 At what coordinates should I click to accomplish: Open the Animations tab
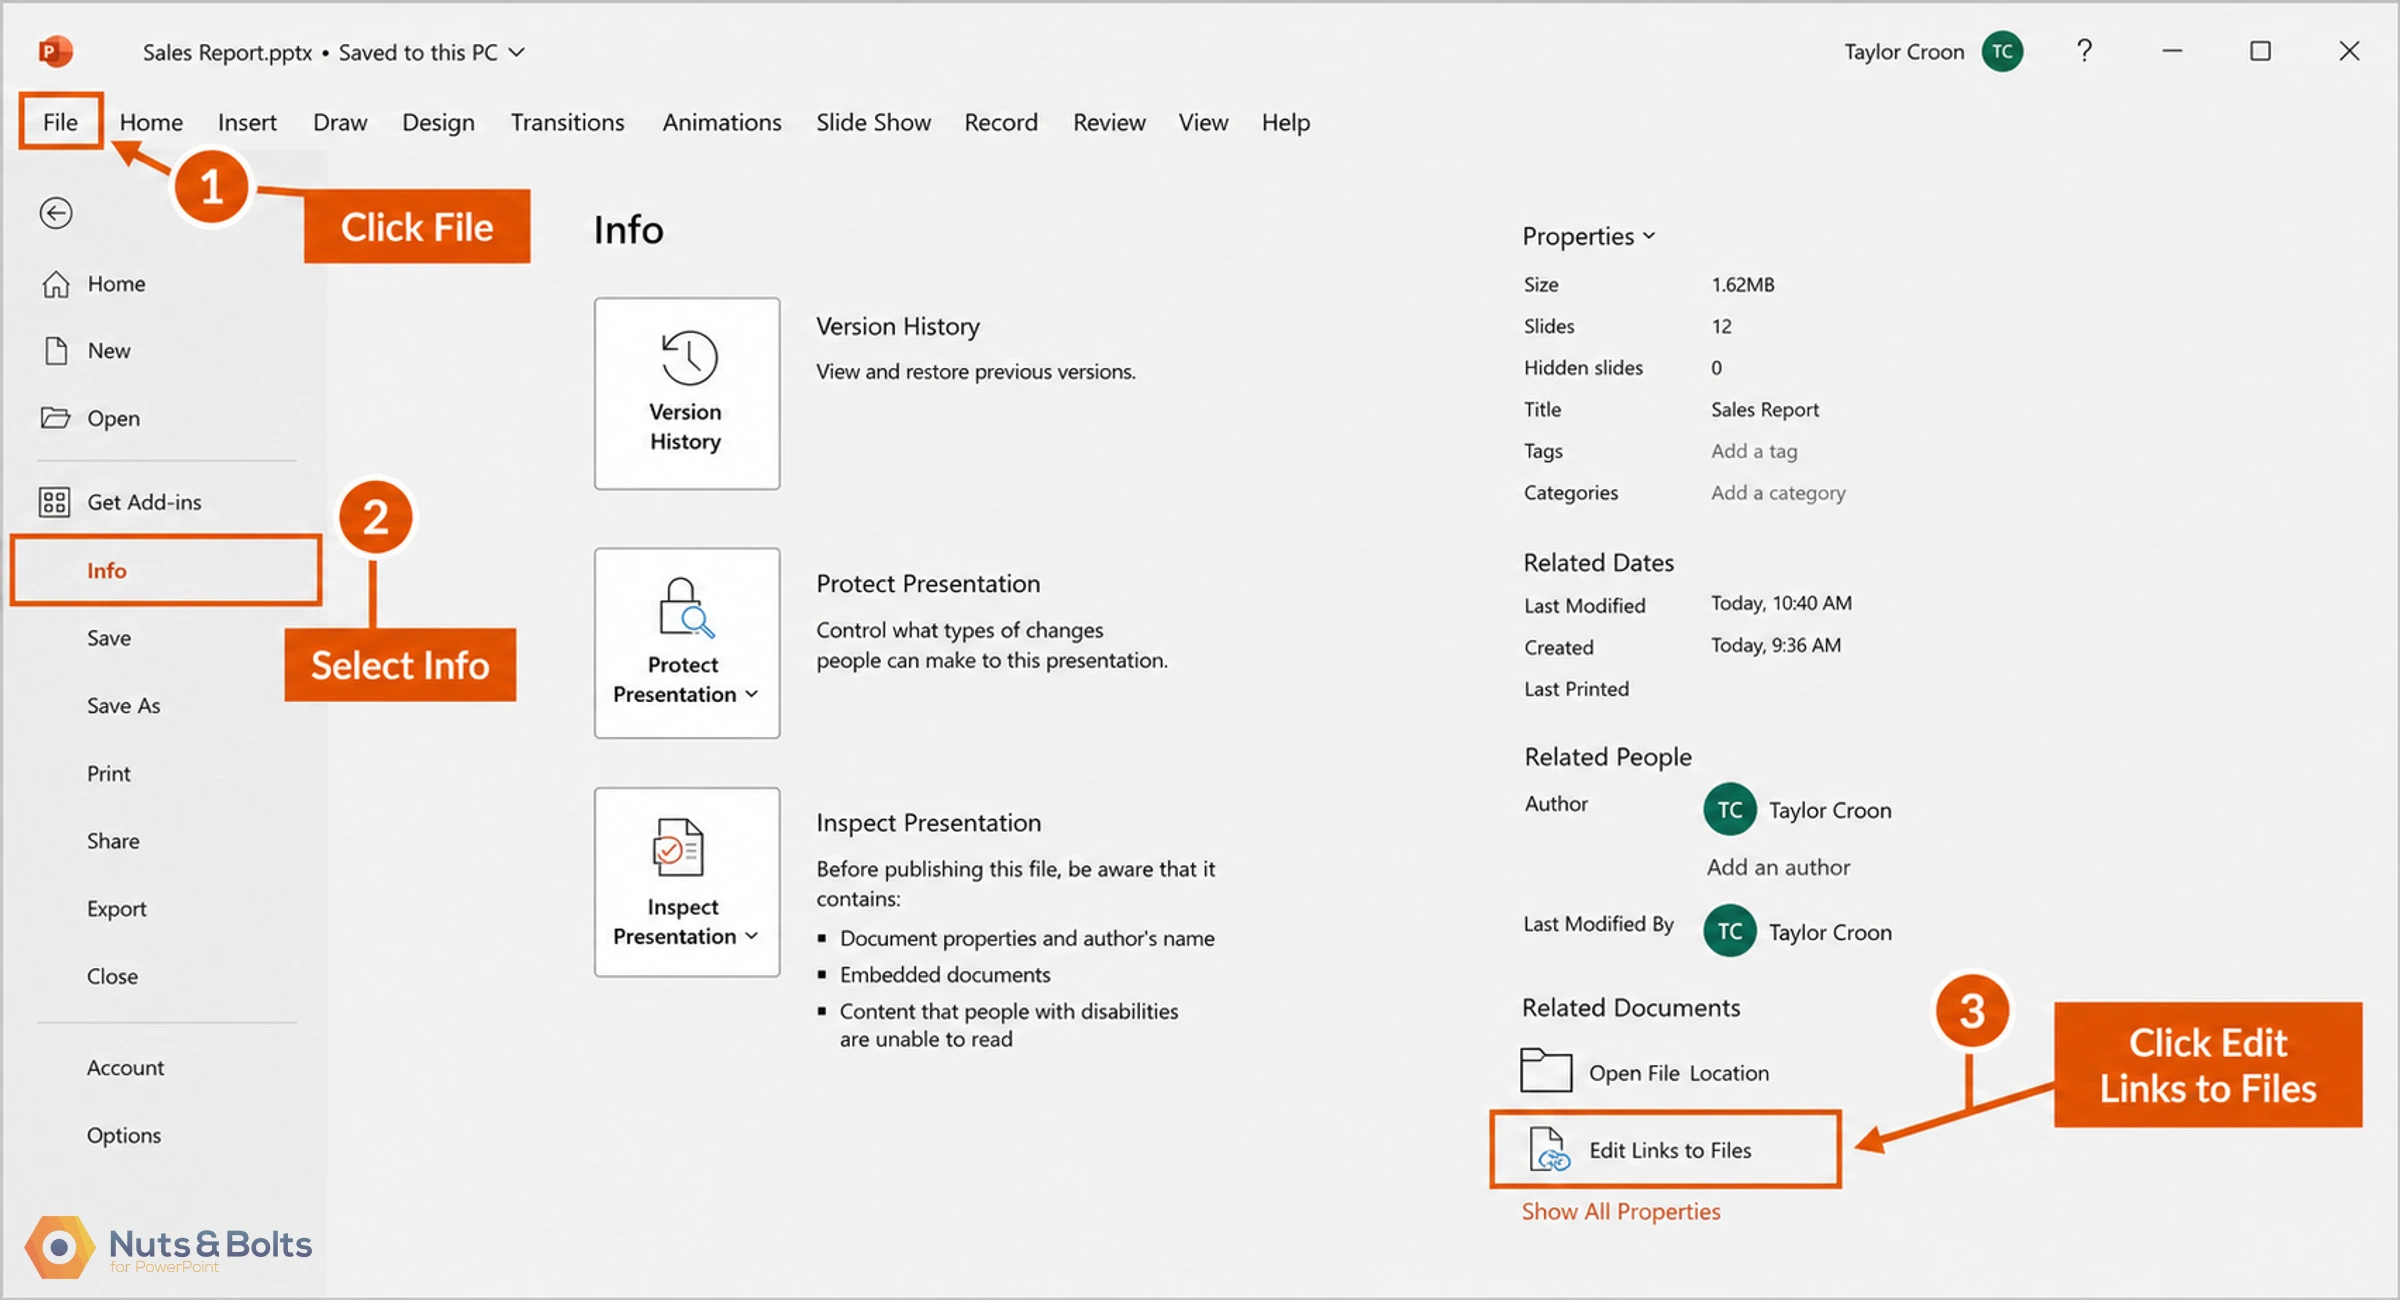722,122
